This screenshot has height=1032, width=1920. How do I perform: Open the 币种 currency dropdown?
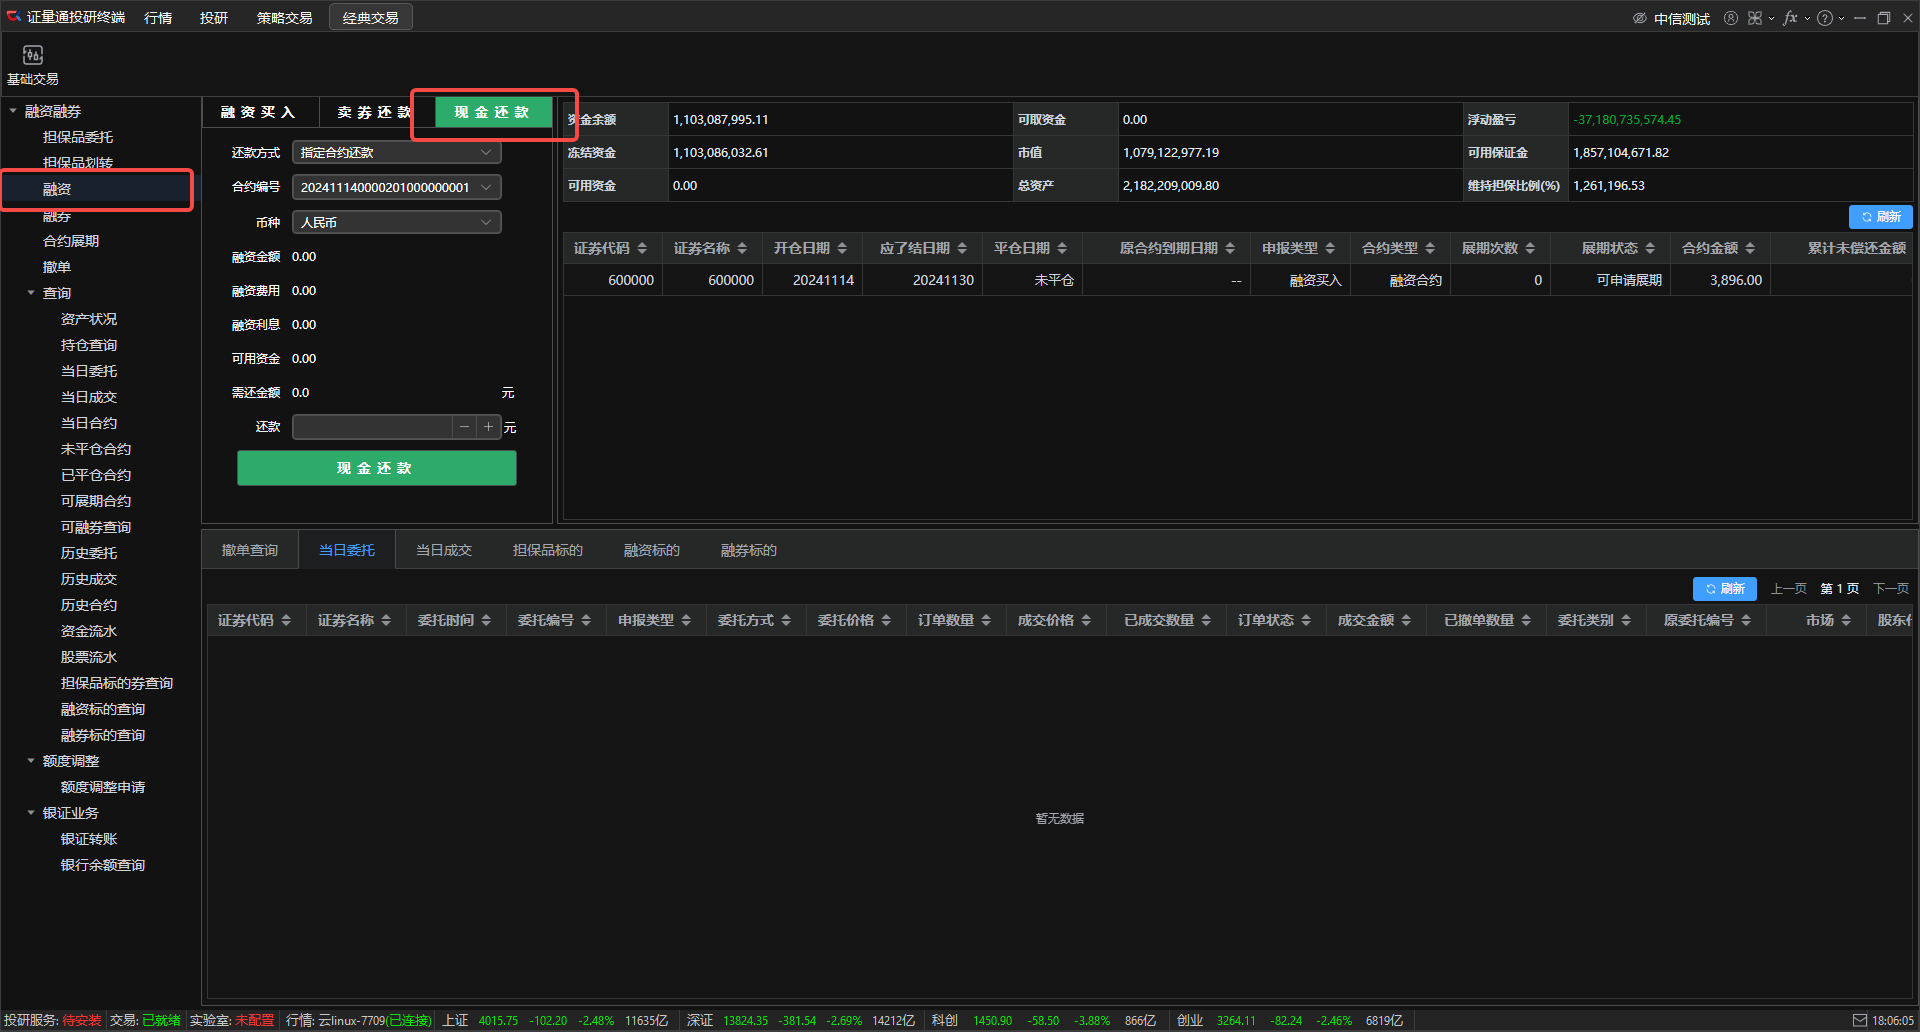396,222
